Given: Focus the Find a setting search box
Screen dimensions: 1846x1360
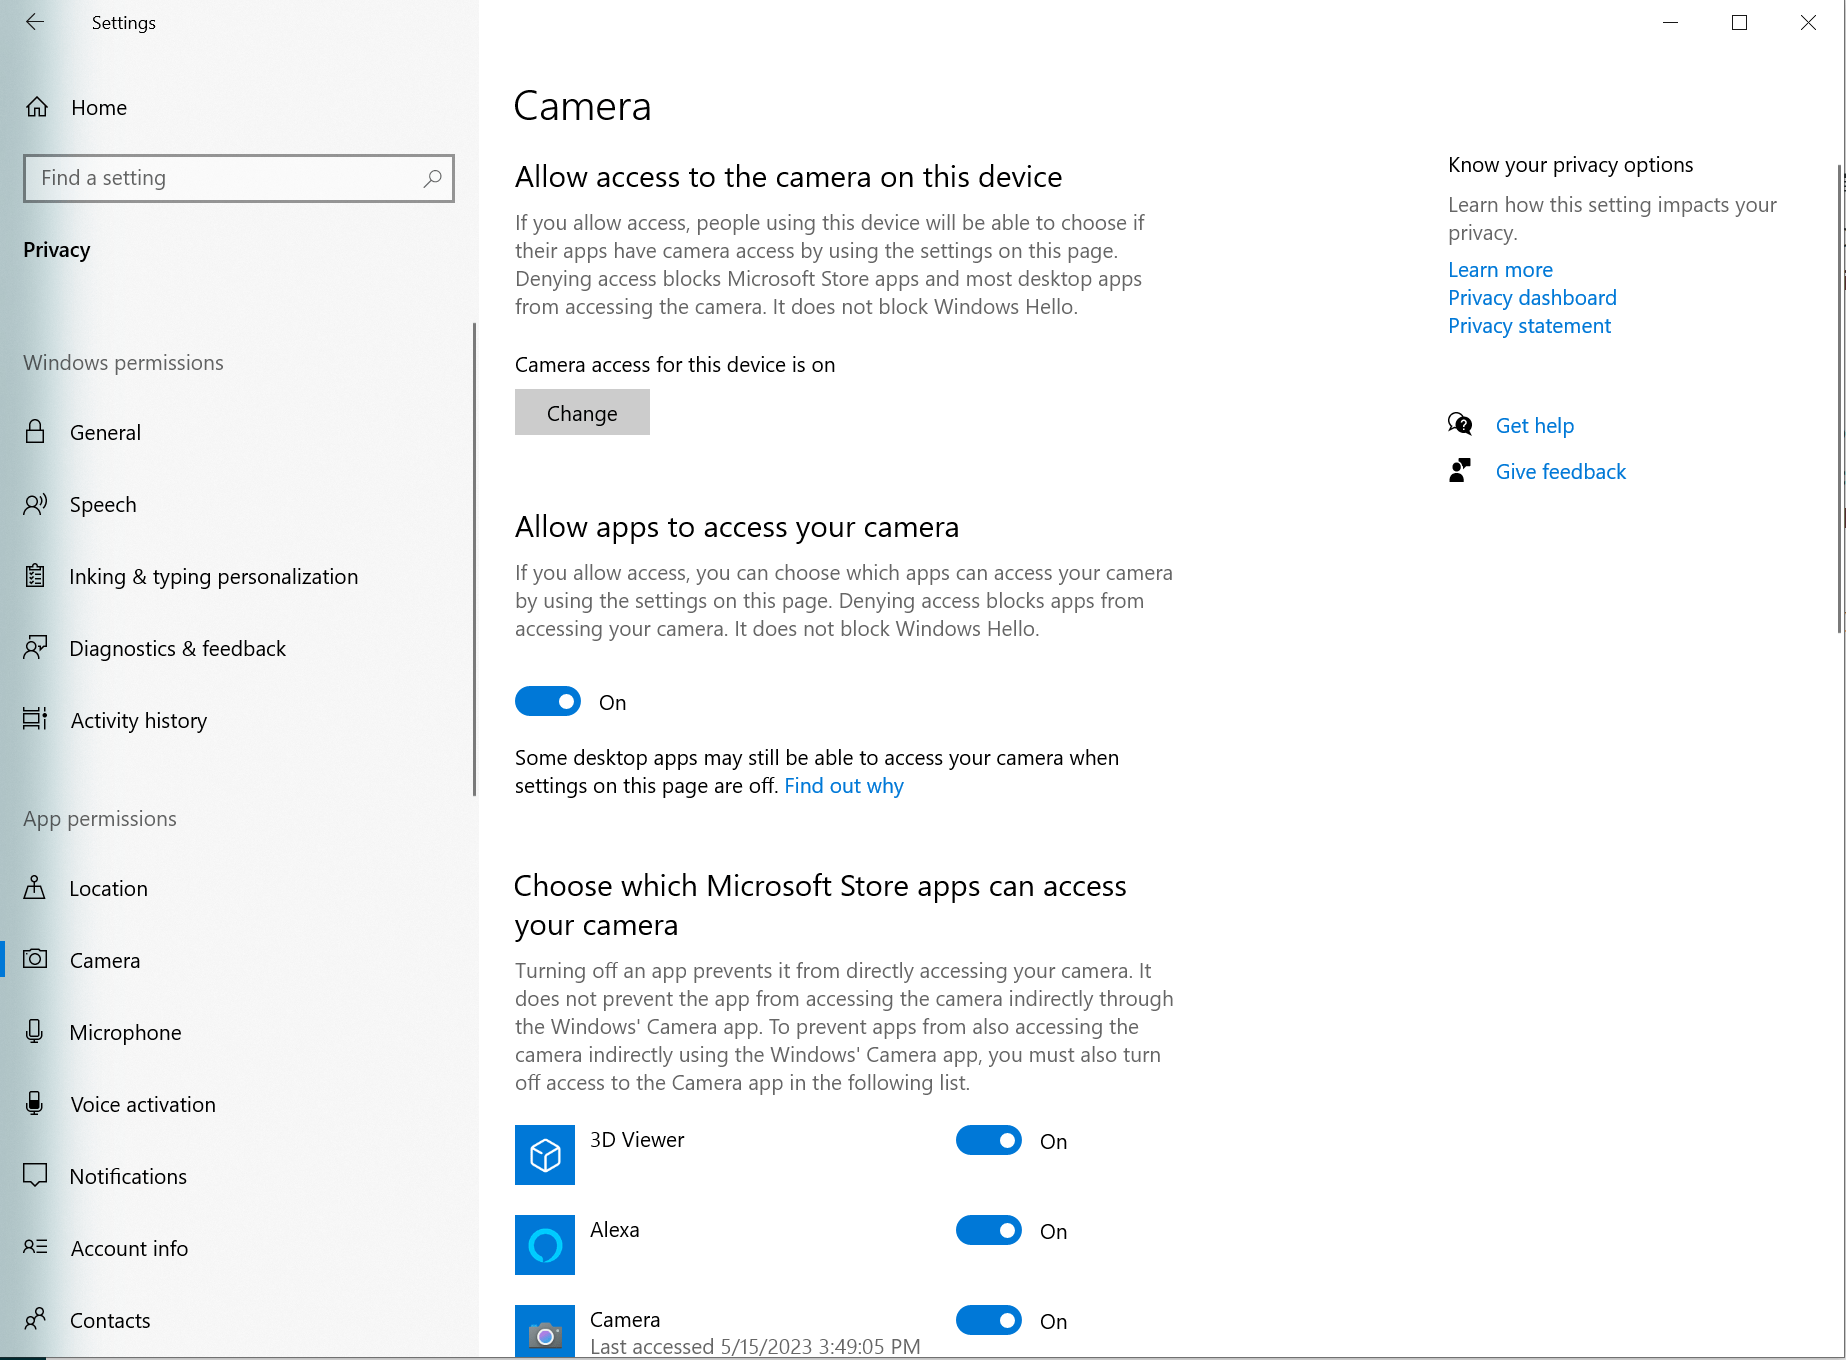Looking at the screenshot, I should [225, 178].
